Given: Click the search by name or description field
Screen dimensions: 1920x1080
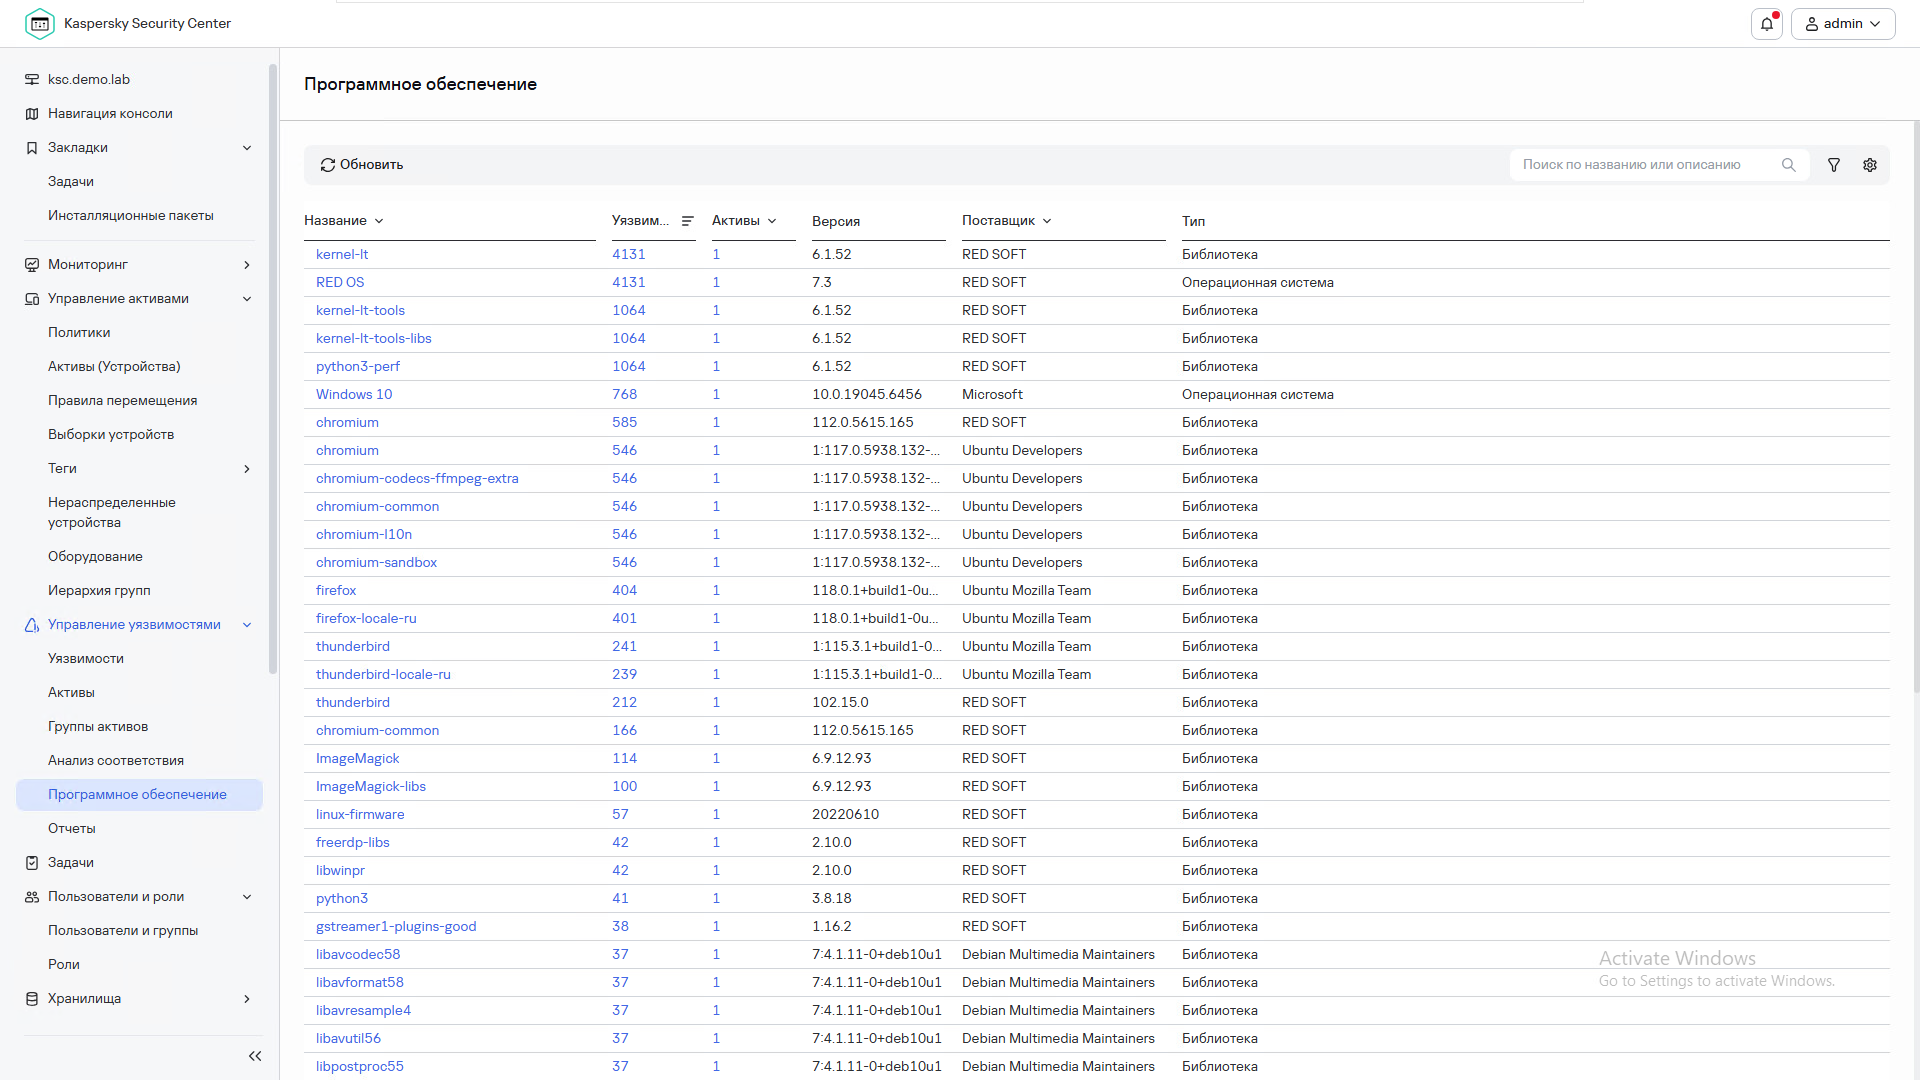Looking at the screenshot, I should click(x=1644, y=165).
